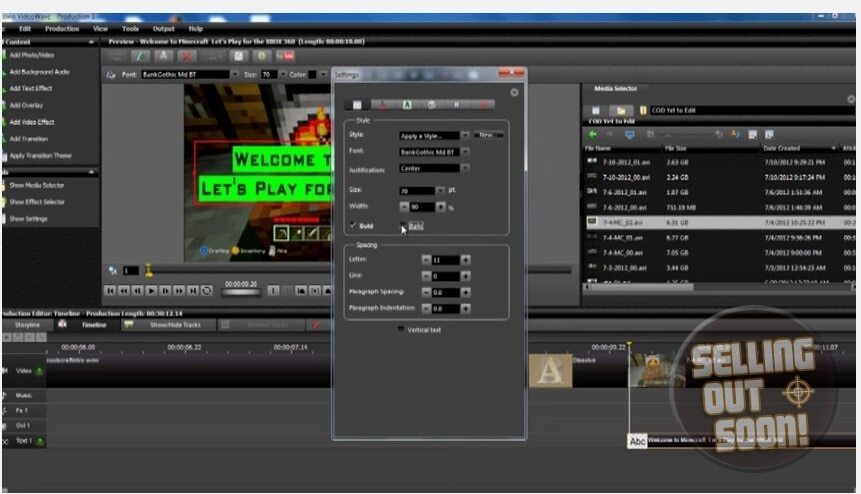Click Add Photo/Video in the content panel
861x494 pixels.
coord(32,55)
